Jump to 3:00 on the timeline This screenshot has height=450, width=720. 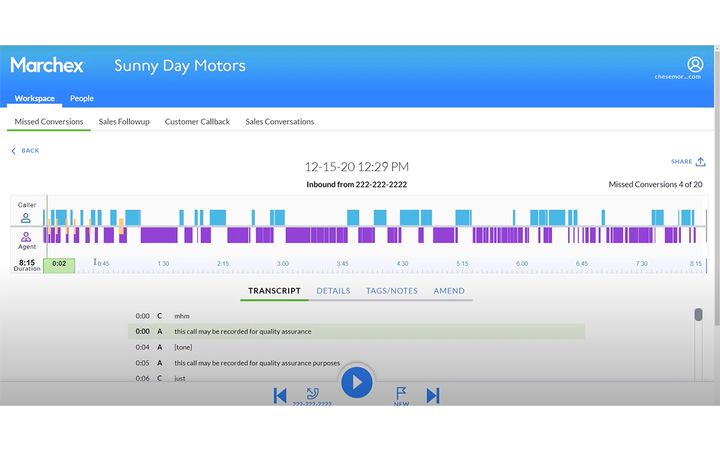pos(282,264)
